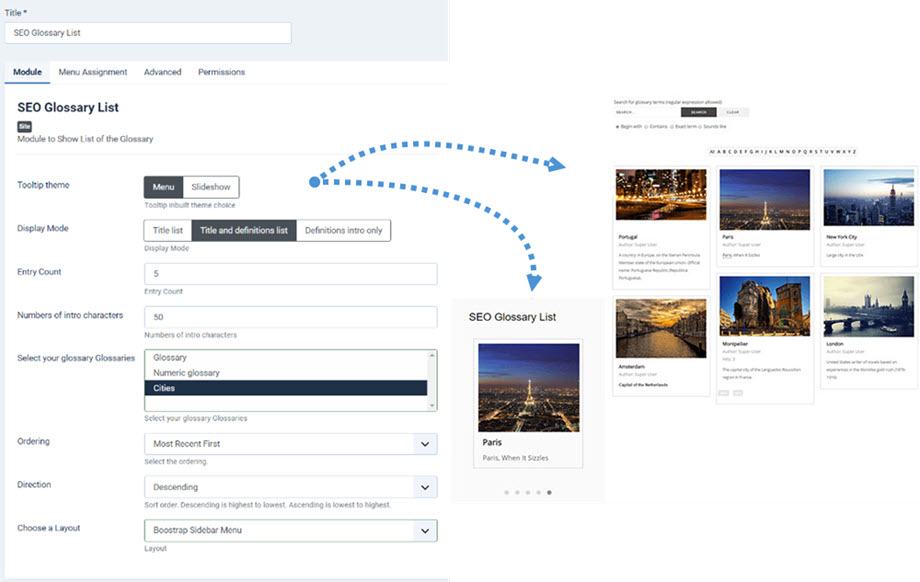
Task: Select "Numeric glossary" in the glossaries list
Action: (x=187, y=373)
